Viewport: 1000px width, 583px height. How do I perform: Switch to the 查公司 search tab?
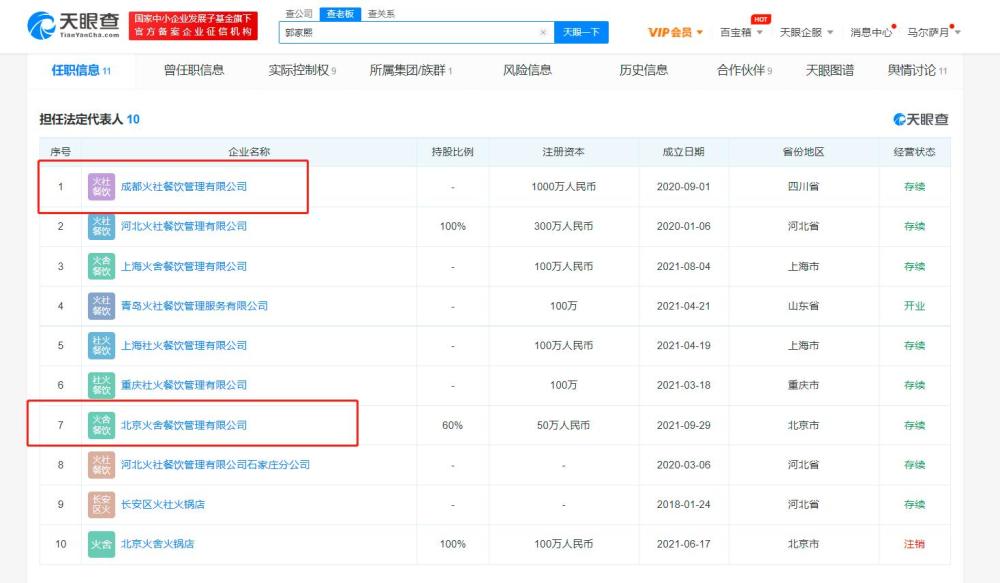tap(298, 13)
